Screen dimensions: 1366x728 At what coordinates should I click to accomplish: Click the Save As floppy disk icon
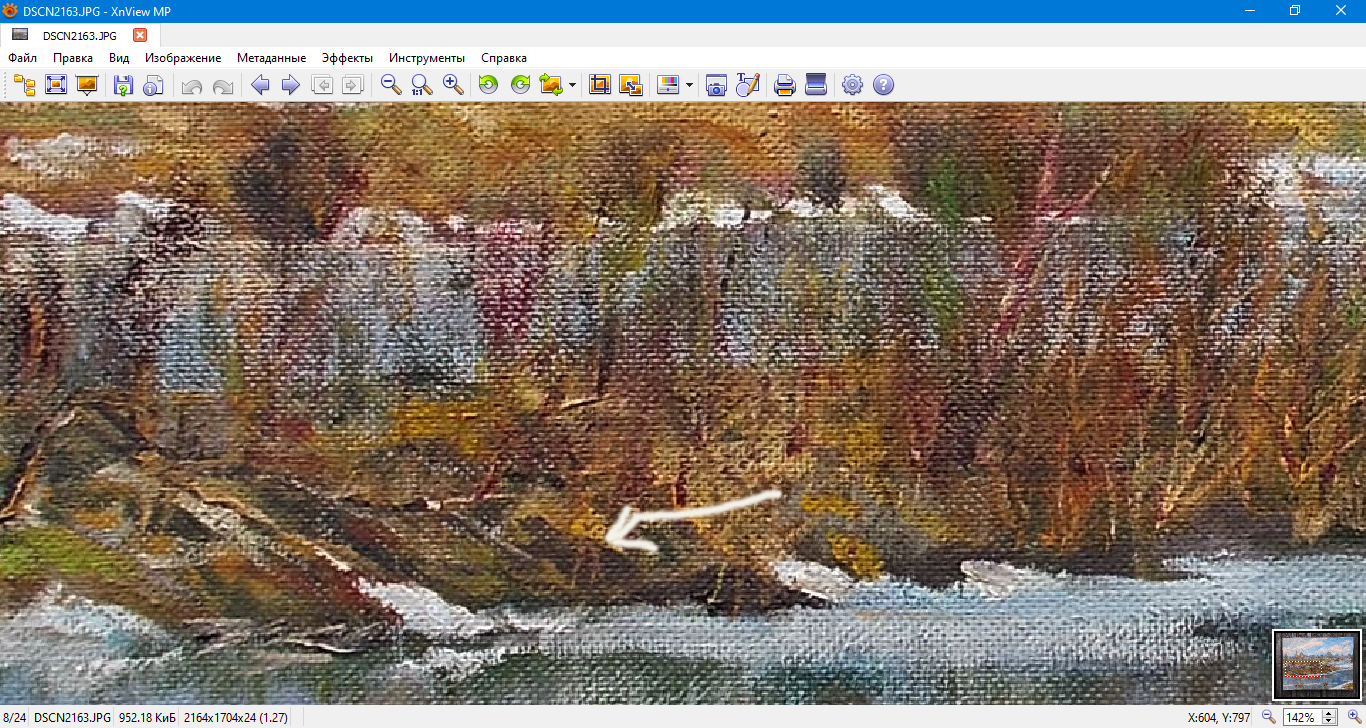pyautogui.click(x=123, y=85)
